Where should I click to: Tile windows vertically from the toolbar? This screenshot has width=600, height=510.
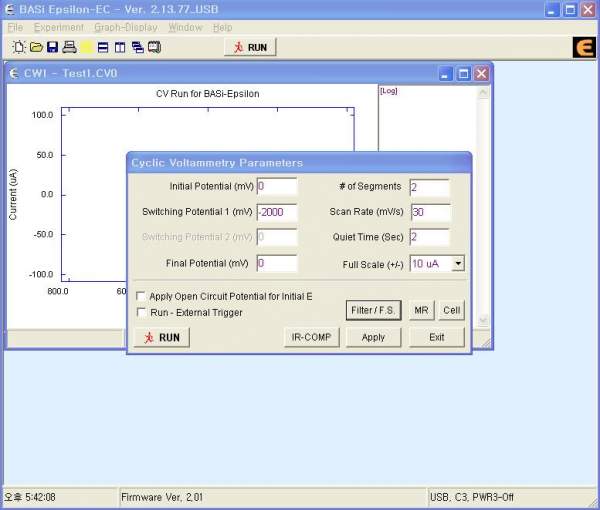120,47
